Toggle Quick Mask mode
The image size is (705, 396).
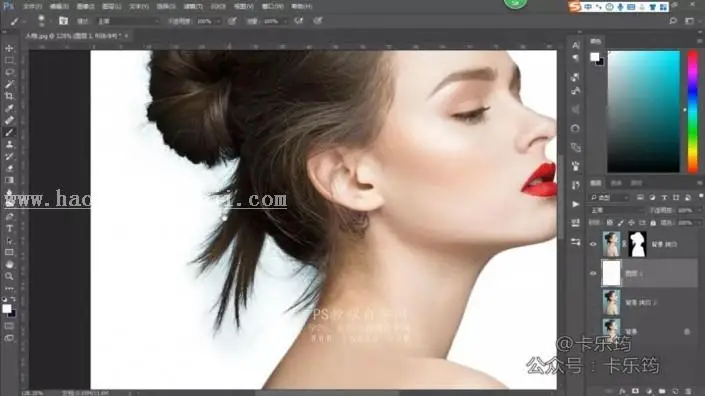point(9,326)
